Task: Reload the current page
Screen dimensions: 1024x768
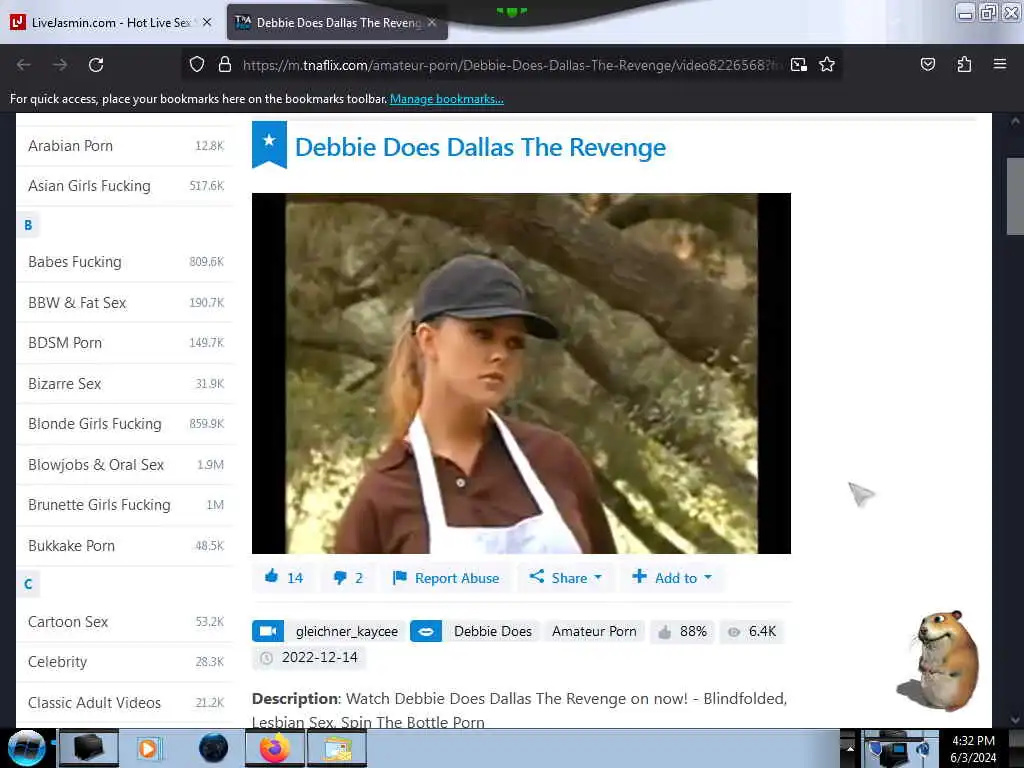Action: (x=96, y=65)
